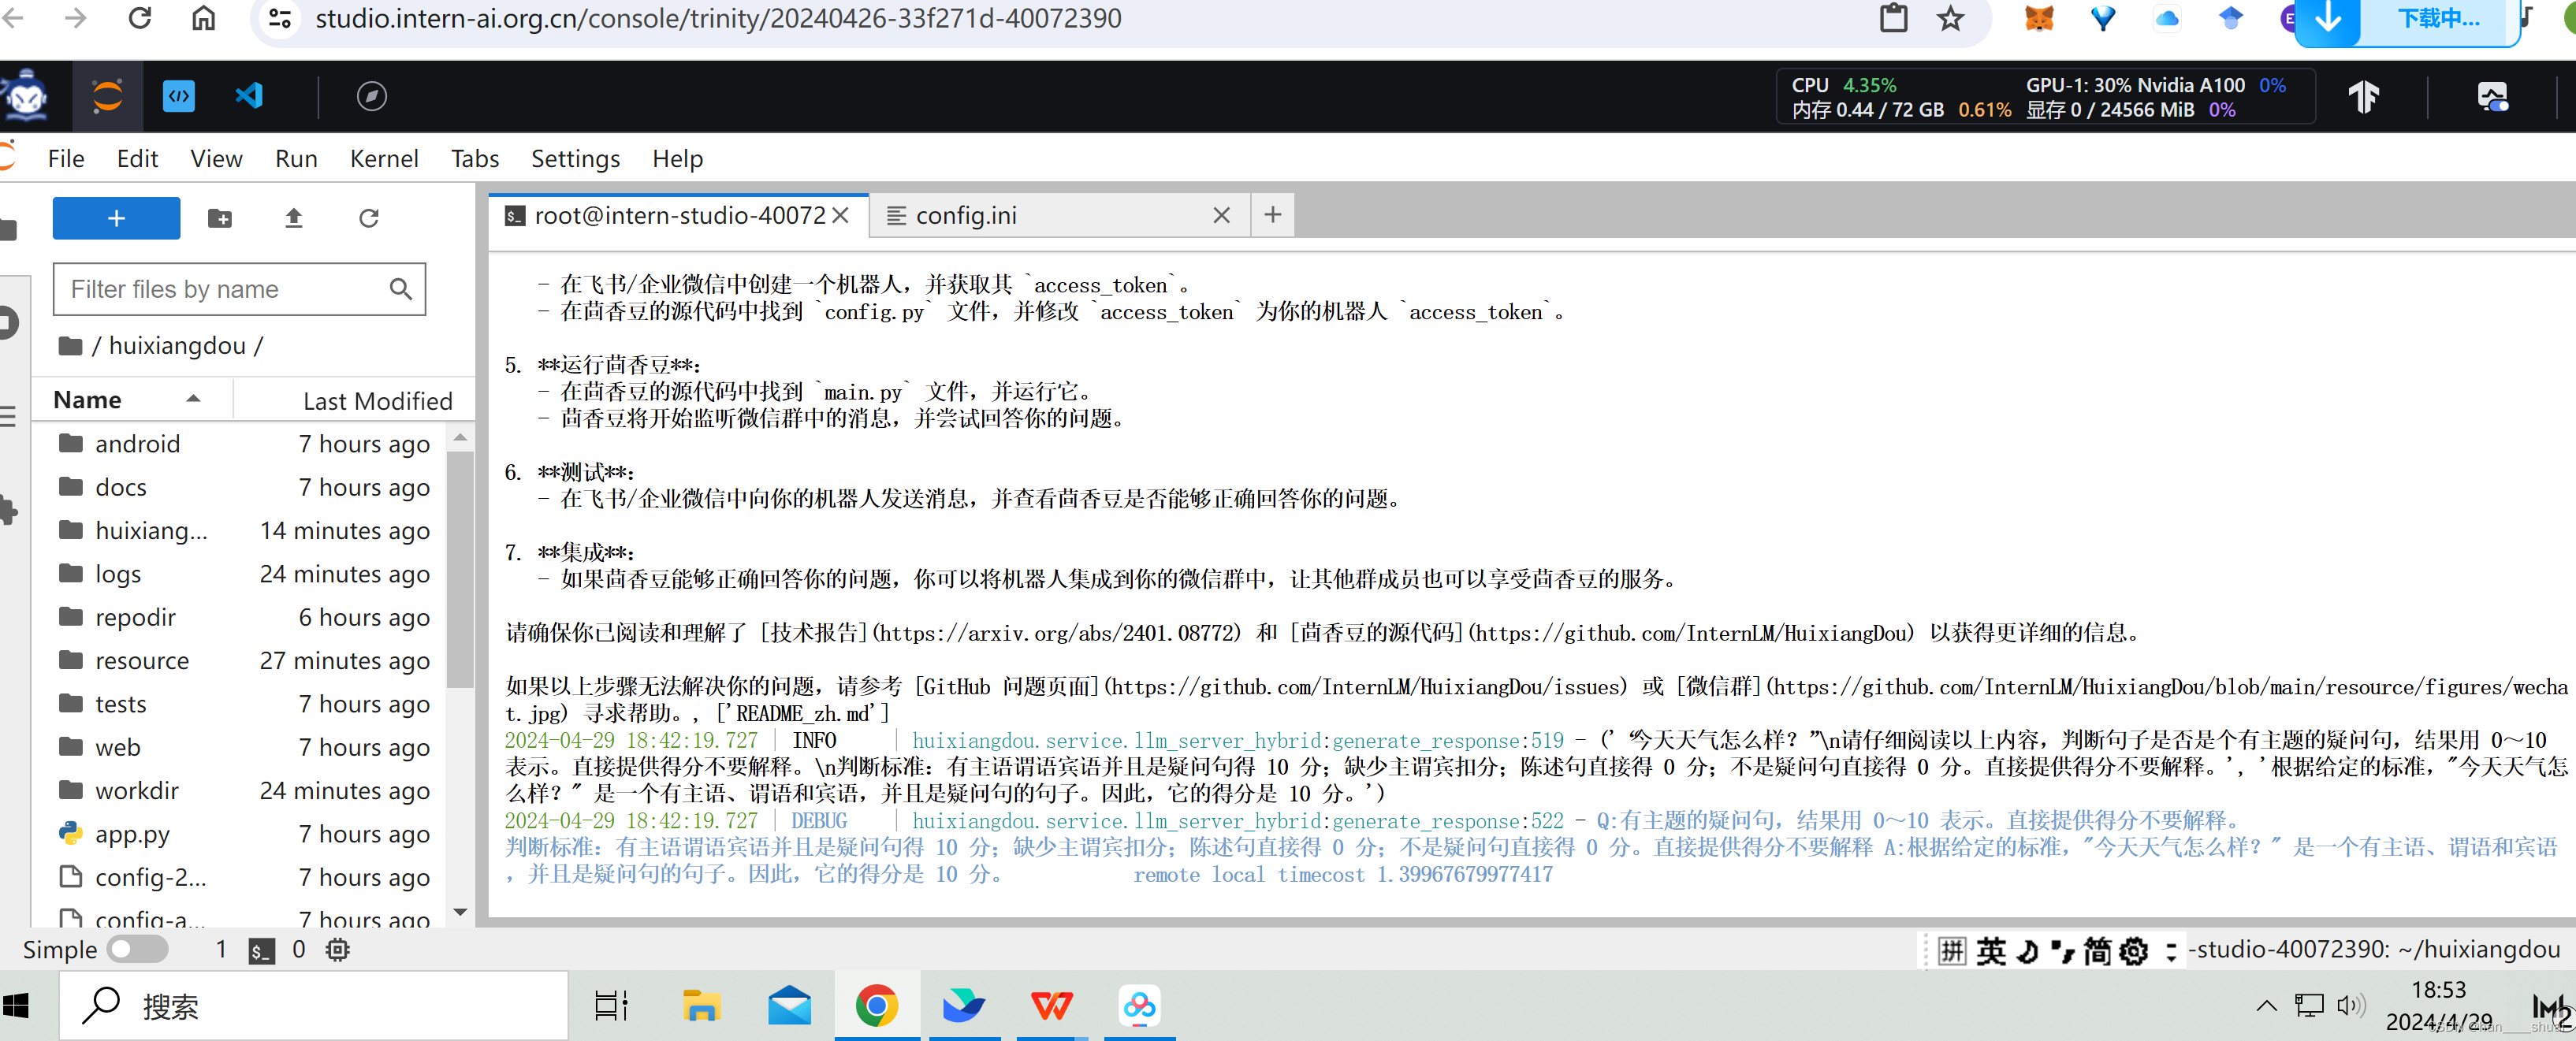Upload files using the upload icon
The height and width of the screenshot is (1041, 2576).
[293, 218]
